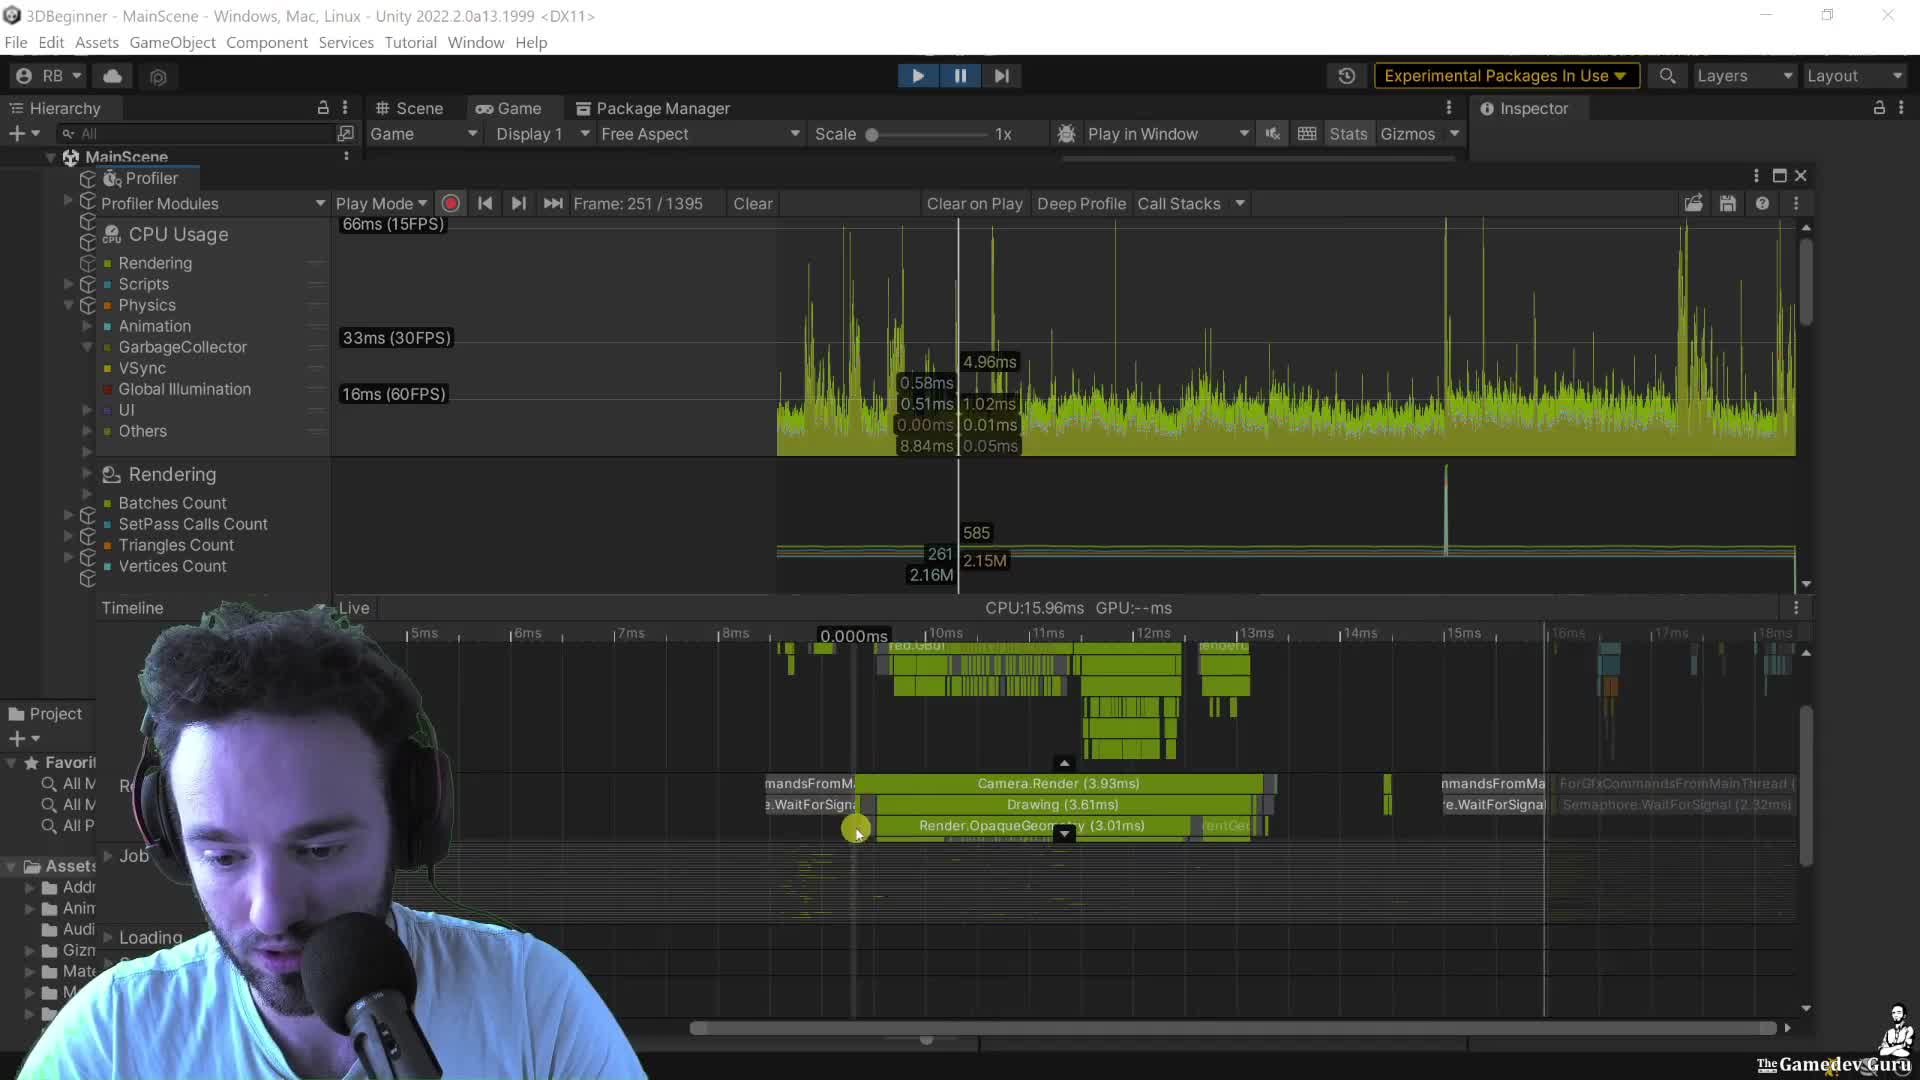Viewport: 1920px width, 1080px height.
Task: Click the cloud services icon in the toolbar
Action: [x=112, y=76]
